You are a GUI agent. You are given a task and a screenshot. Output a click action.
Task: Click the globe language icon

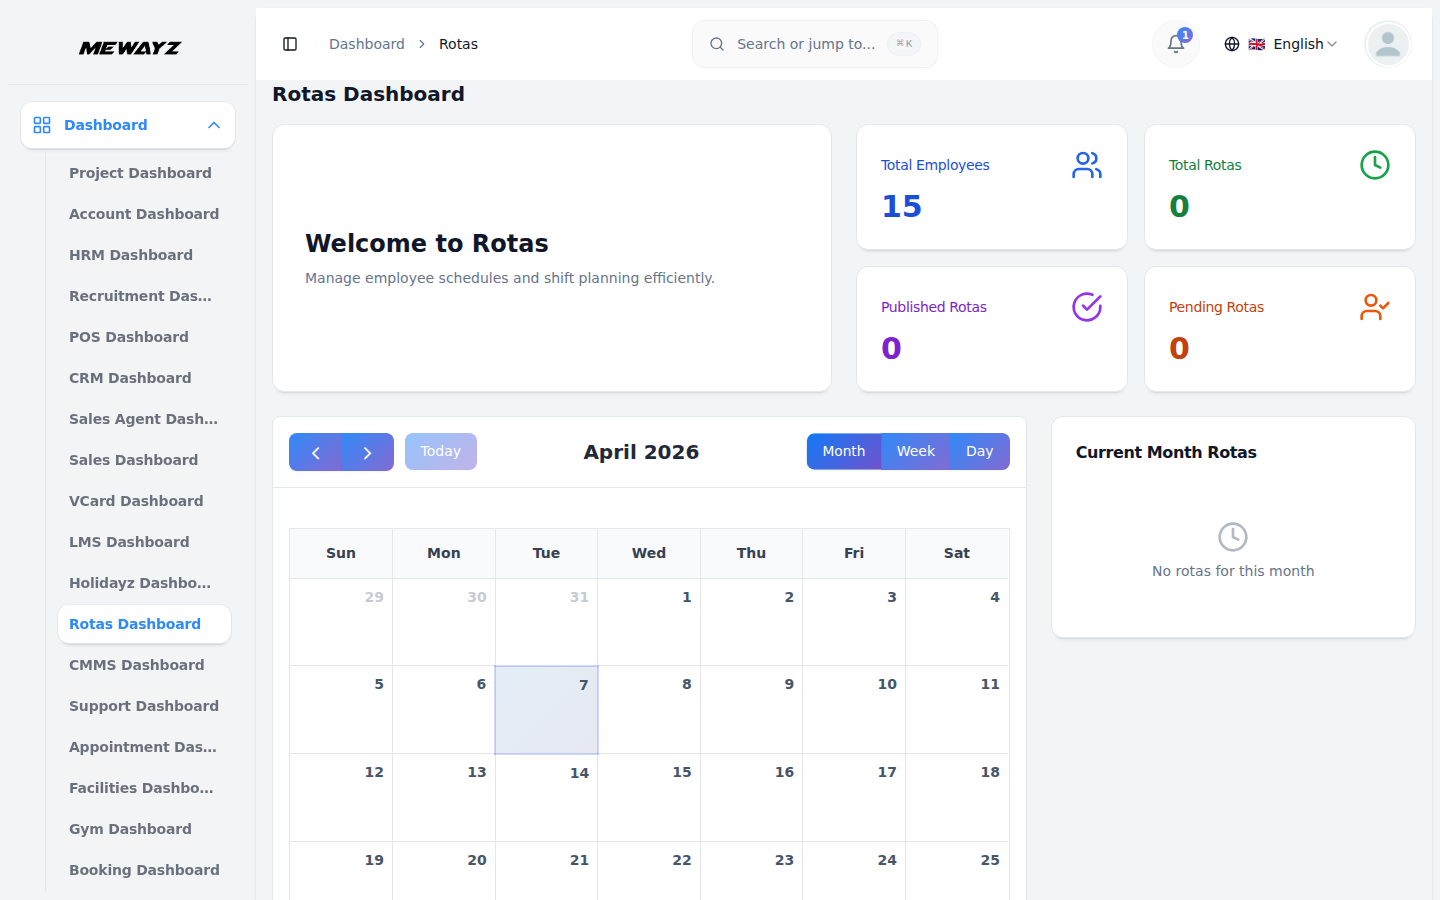(x=1231, y=44)
